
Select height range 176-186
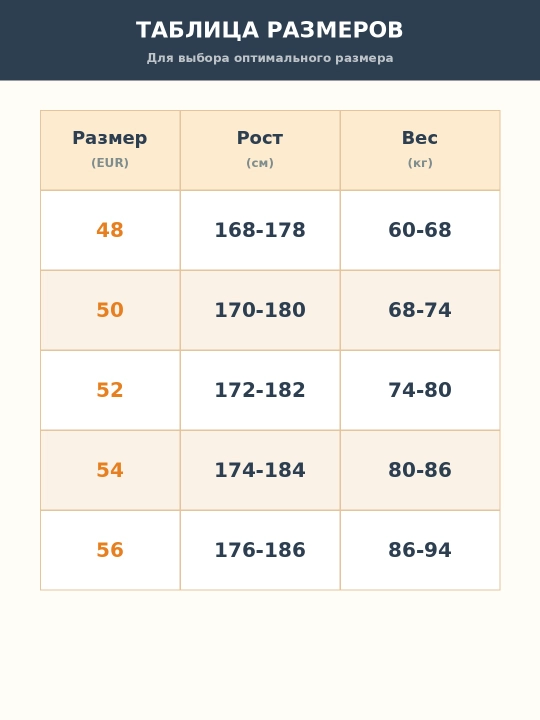click(260, 550)
